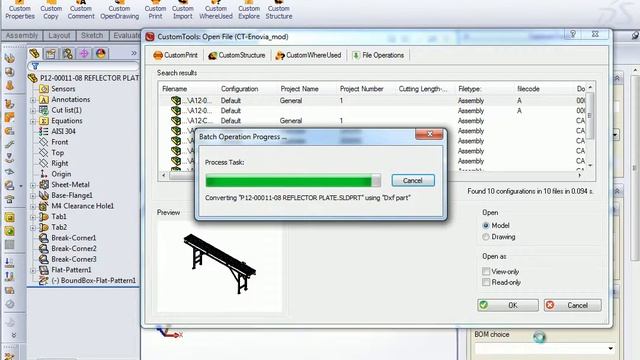Click the filter icon in feature tree
Image resolution: width=640 pixels, height=360 pixels.
[35, 66]
